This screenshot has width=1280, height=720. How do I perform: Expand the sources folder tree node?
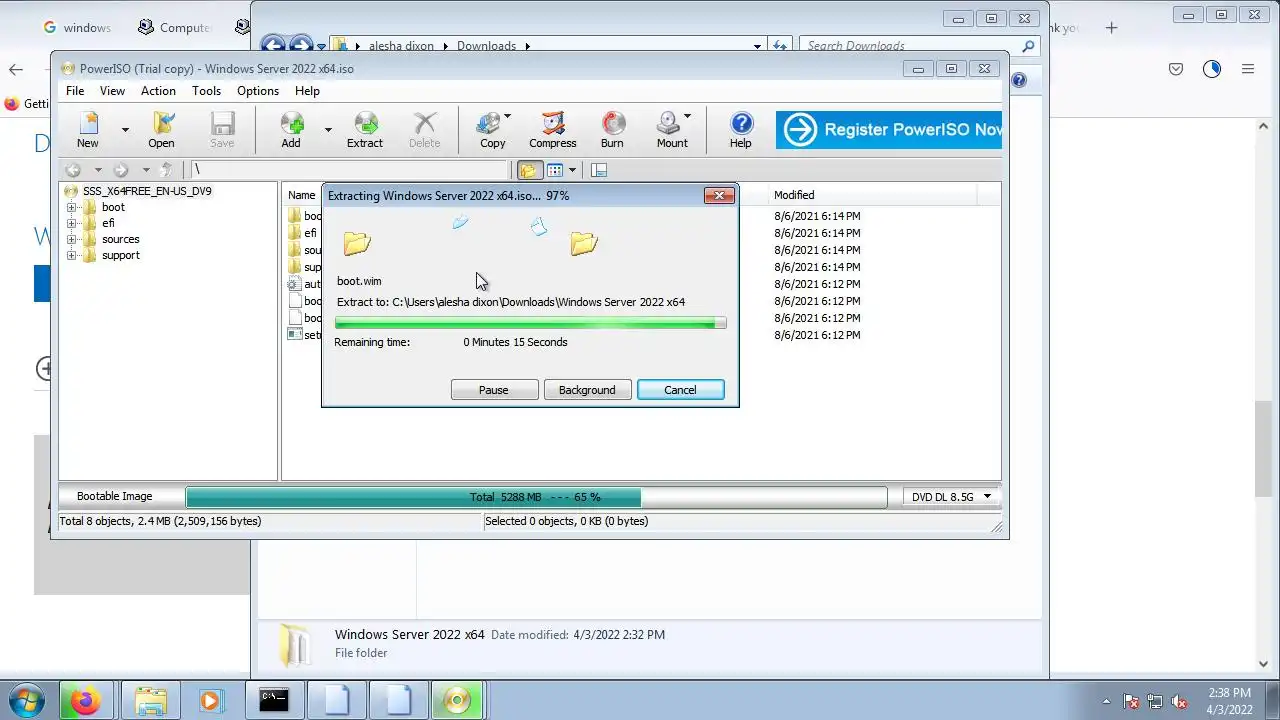[71, 240]
